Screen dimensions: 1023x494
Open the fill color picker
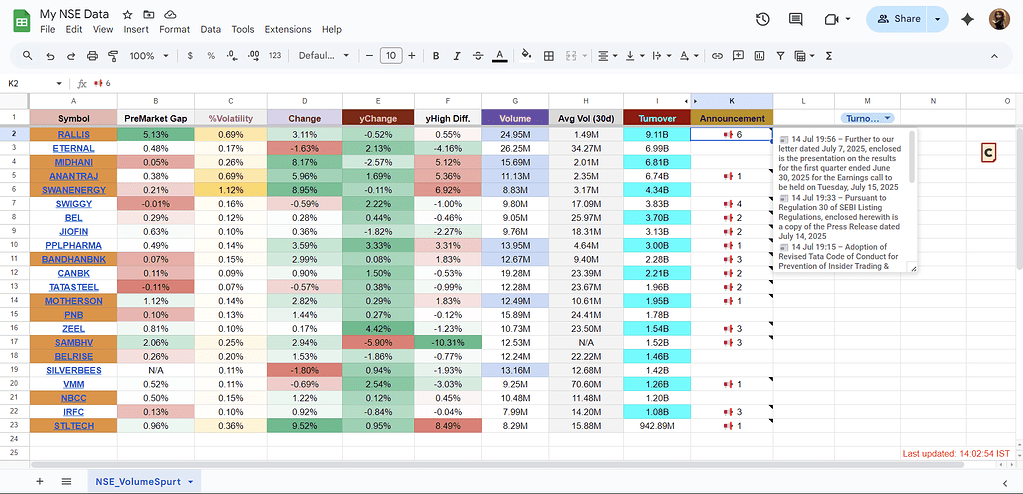click(525, 56)
